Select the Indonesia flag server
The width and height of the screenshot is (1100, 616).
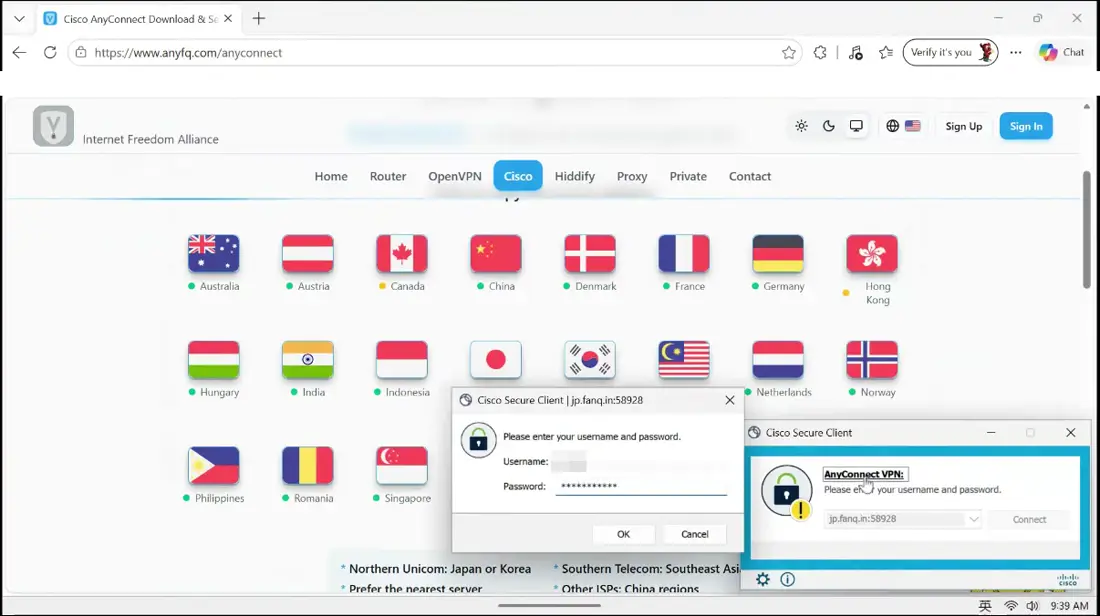402,359
